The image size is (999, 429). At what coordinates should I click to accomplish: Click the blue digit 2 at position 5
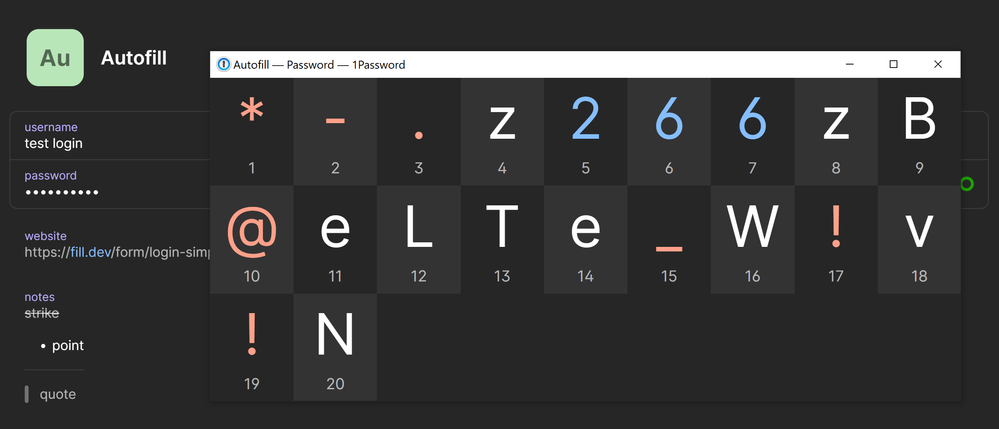(x=586, y=130)
